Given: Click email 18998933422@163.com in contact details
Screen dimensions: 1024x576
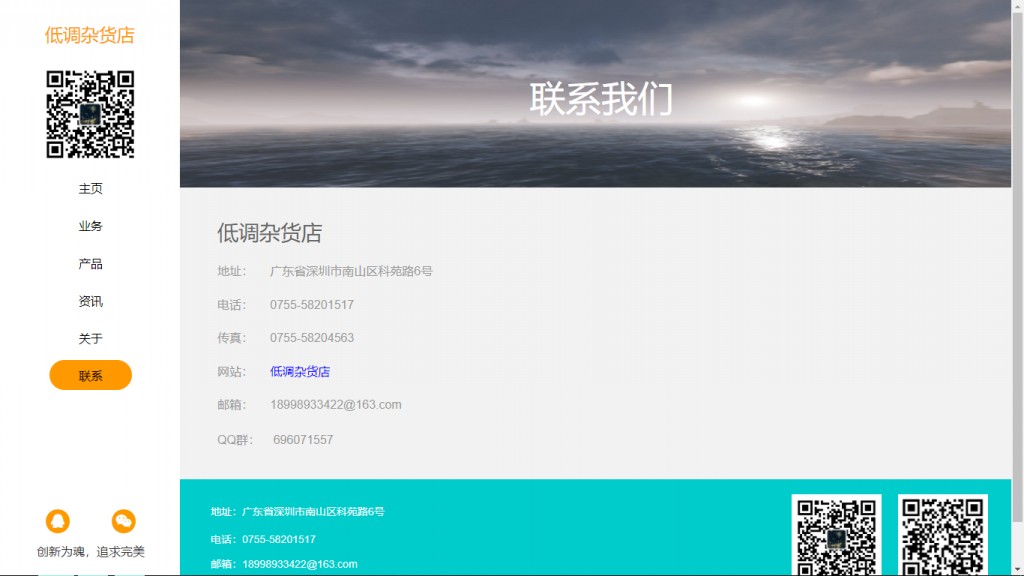Looking at the screenshot, I should pyautogui.click(x=336, y=405).
